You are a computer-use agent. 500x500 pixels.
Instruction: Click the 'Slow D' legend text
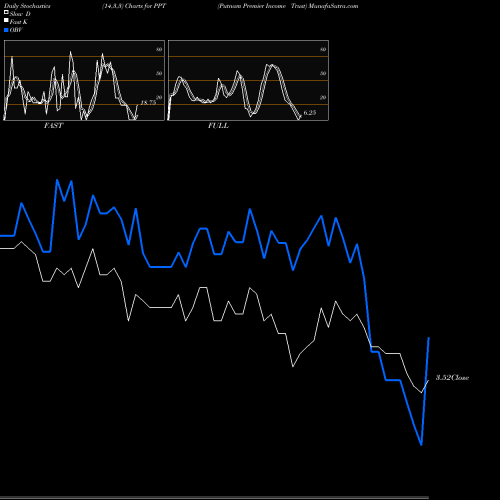point(20,14)
